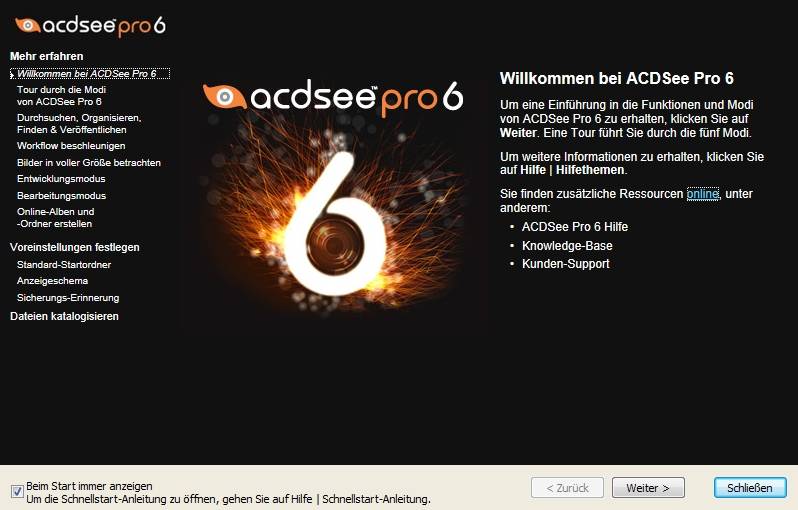
Task: Select 'Anzeigeschema' setting
Action: point(52,280)
